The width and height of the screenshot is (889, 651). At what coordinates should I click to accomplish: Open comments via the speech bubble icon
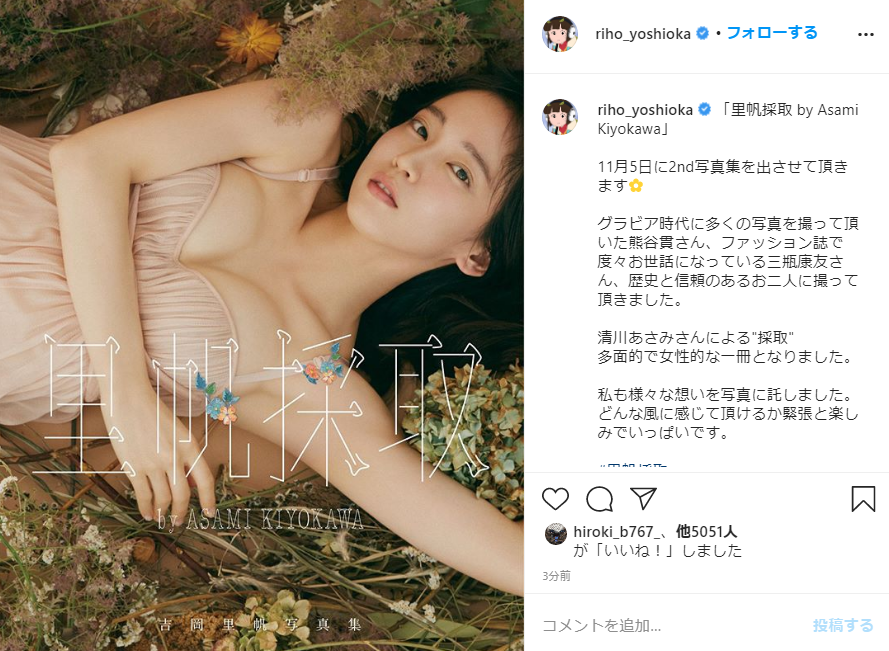click(599, 499)
